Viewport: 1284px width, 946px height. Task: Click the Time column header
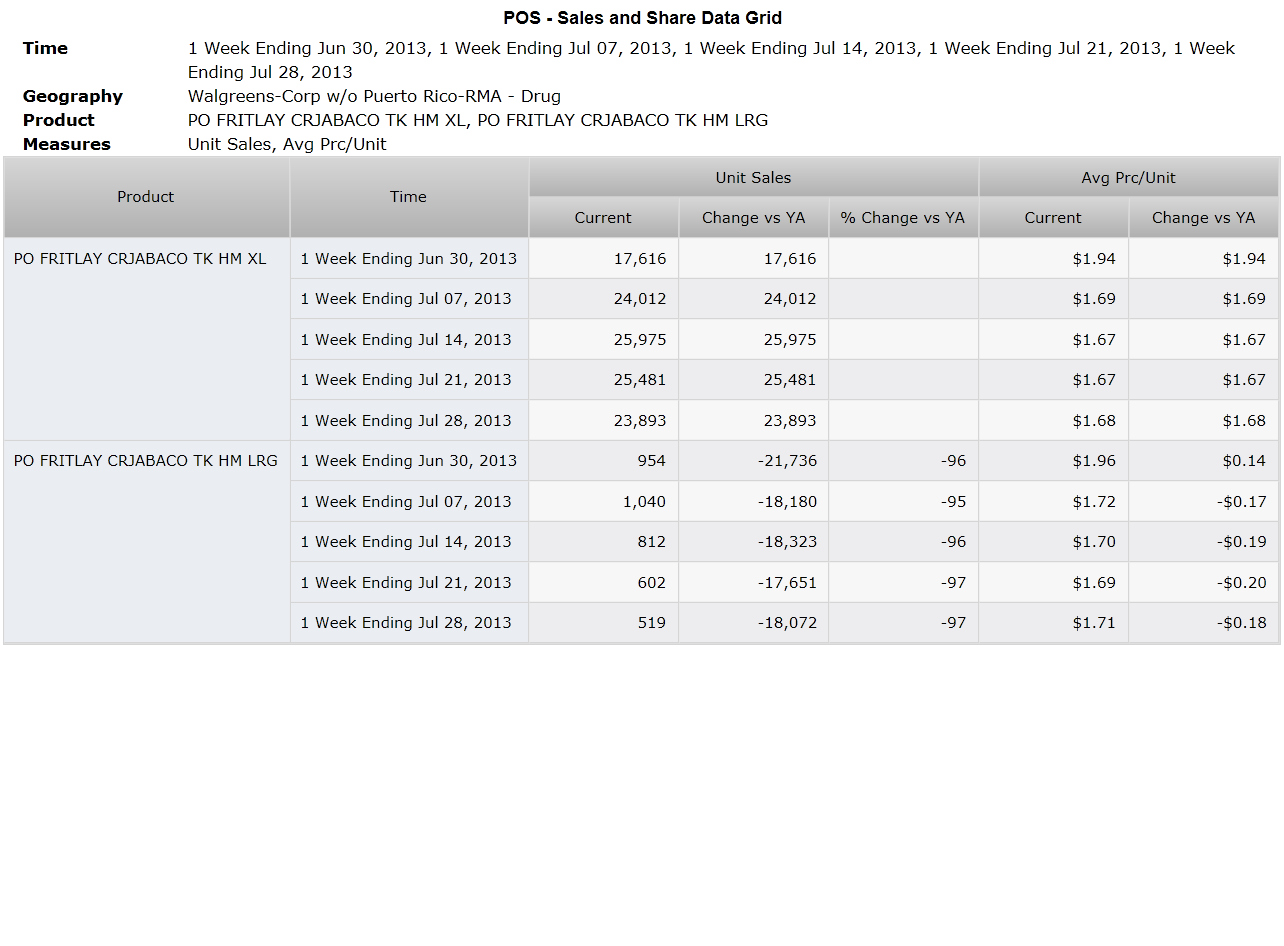coord(408,197)
